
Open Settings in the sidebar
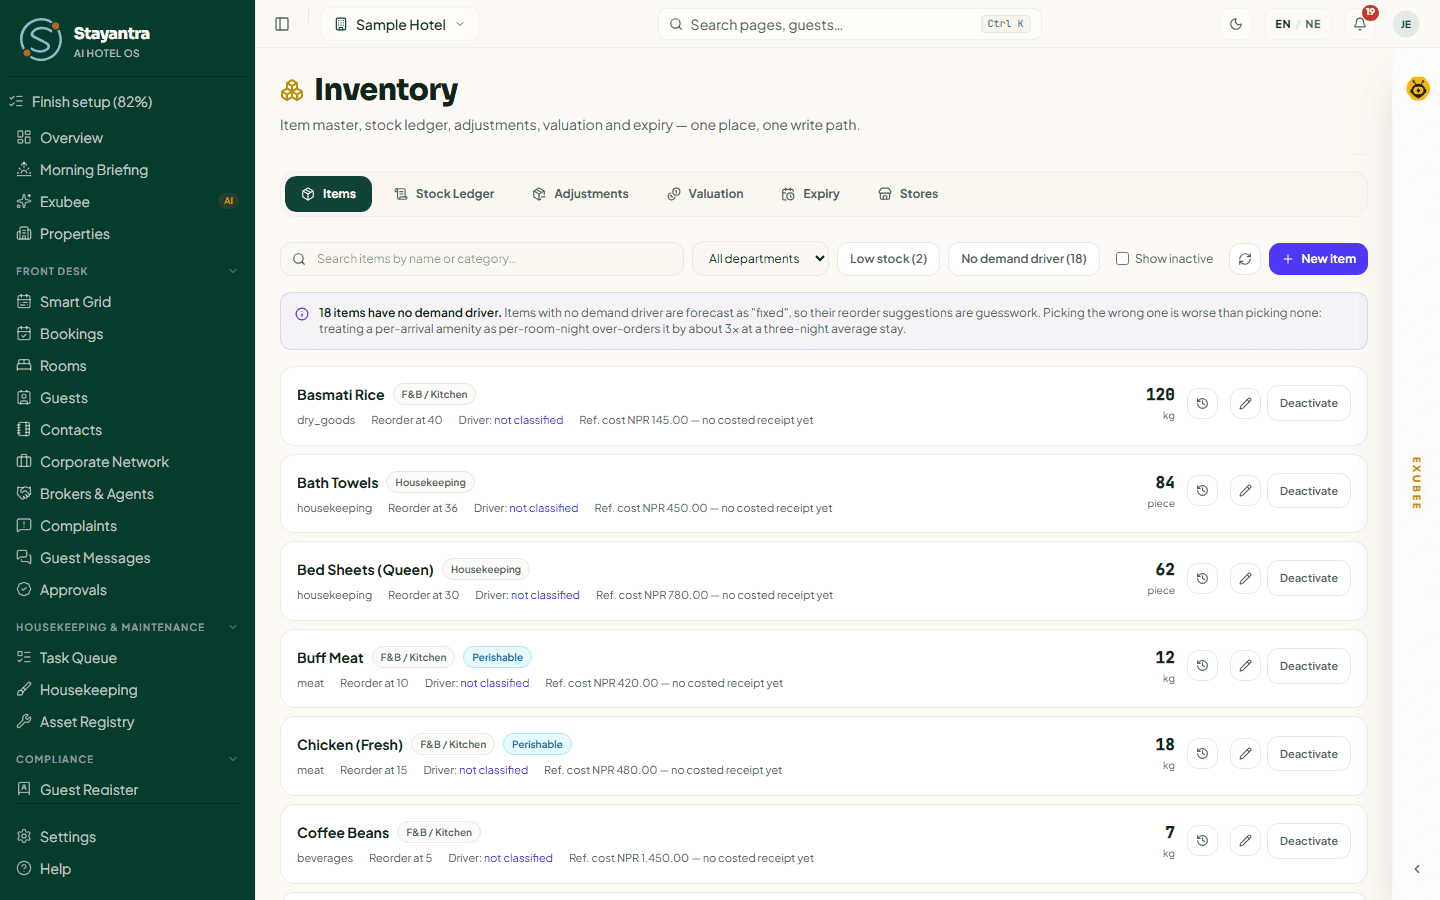[x=68, y=837]
